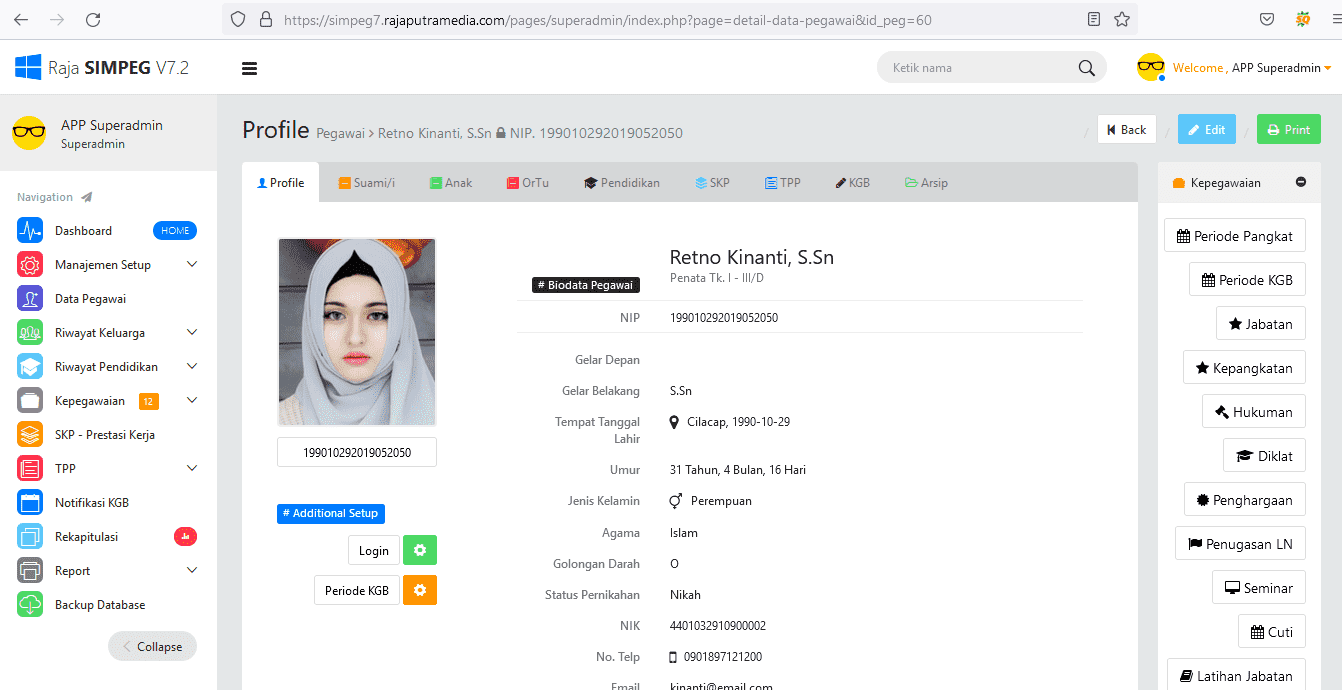Screen dimensions: 1342x690
Task: Click the search magnifier icon
Action: point(1086,67)
